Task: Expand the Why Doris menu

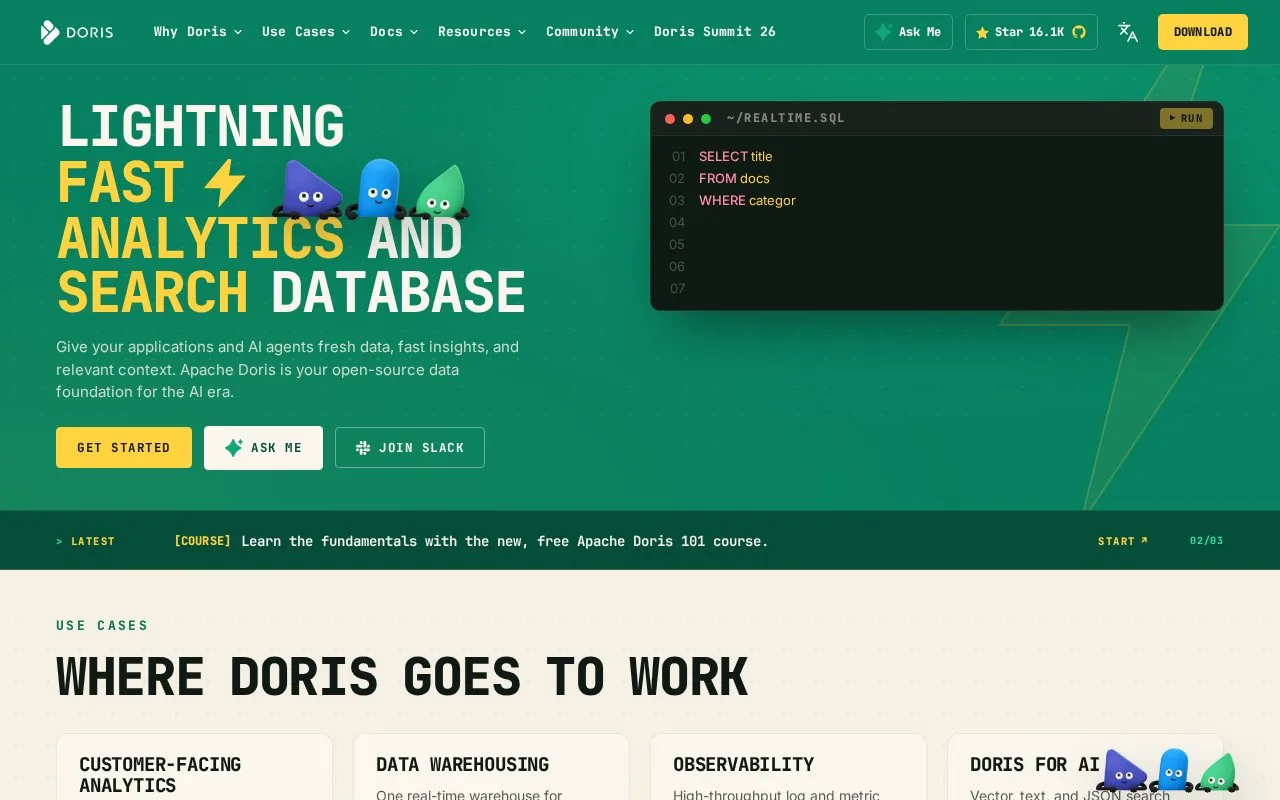Action: tap(198, 32)
